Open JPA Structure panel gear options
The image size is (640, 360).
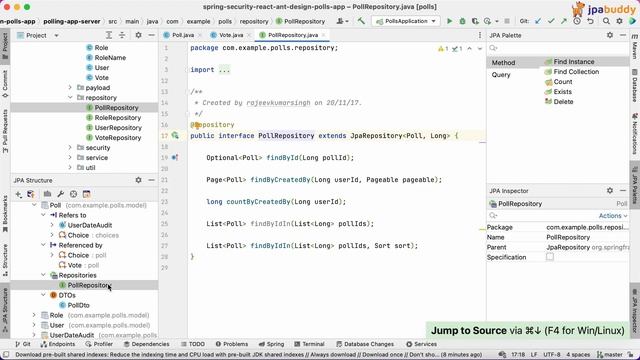coord(138,180)
